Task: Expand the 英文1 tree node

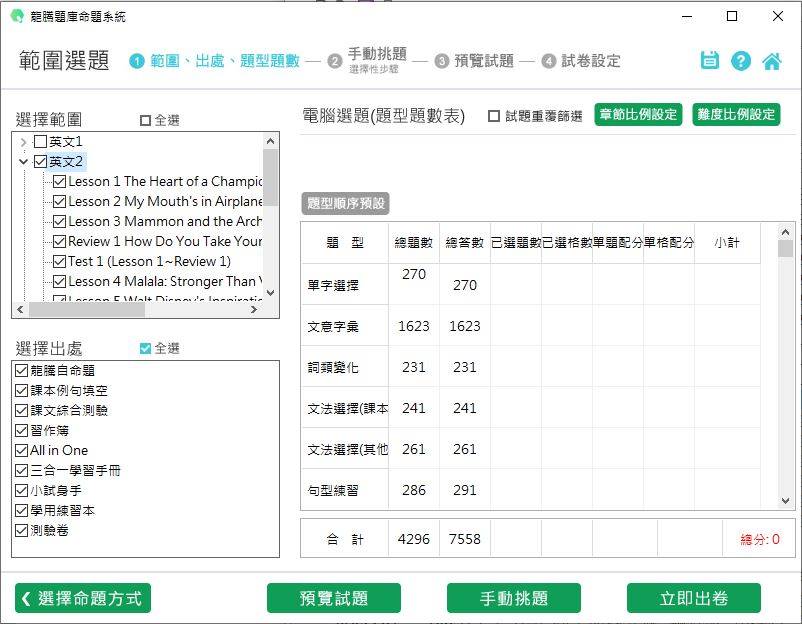Action: (x=23, y=142)
